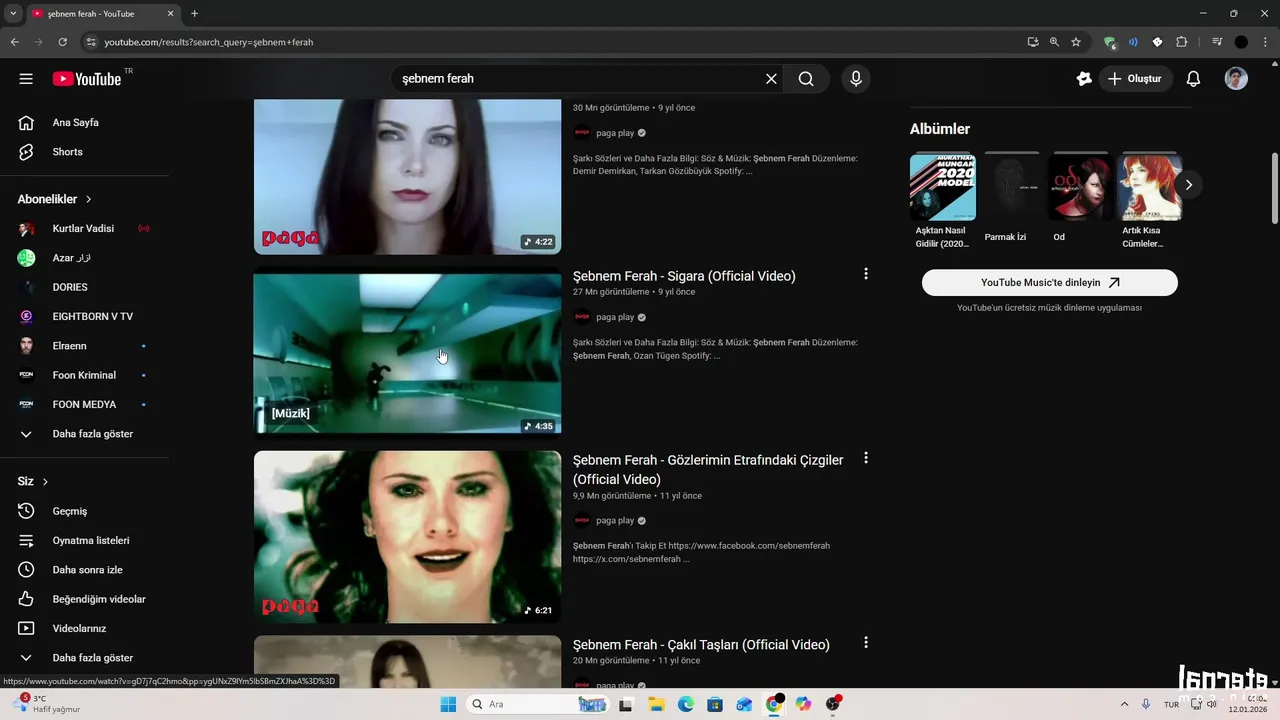The height and width of the screenshot is (720, 1280).
Task: Close the şebnem ferah YouTube tab
Action: (170, 14)
